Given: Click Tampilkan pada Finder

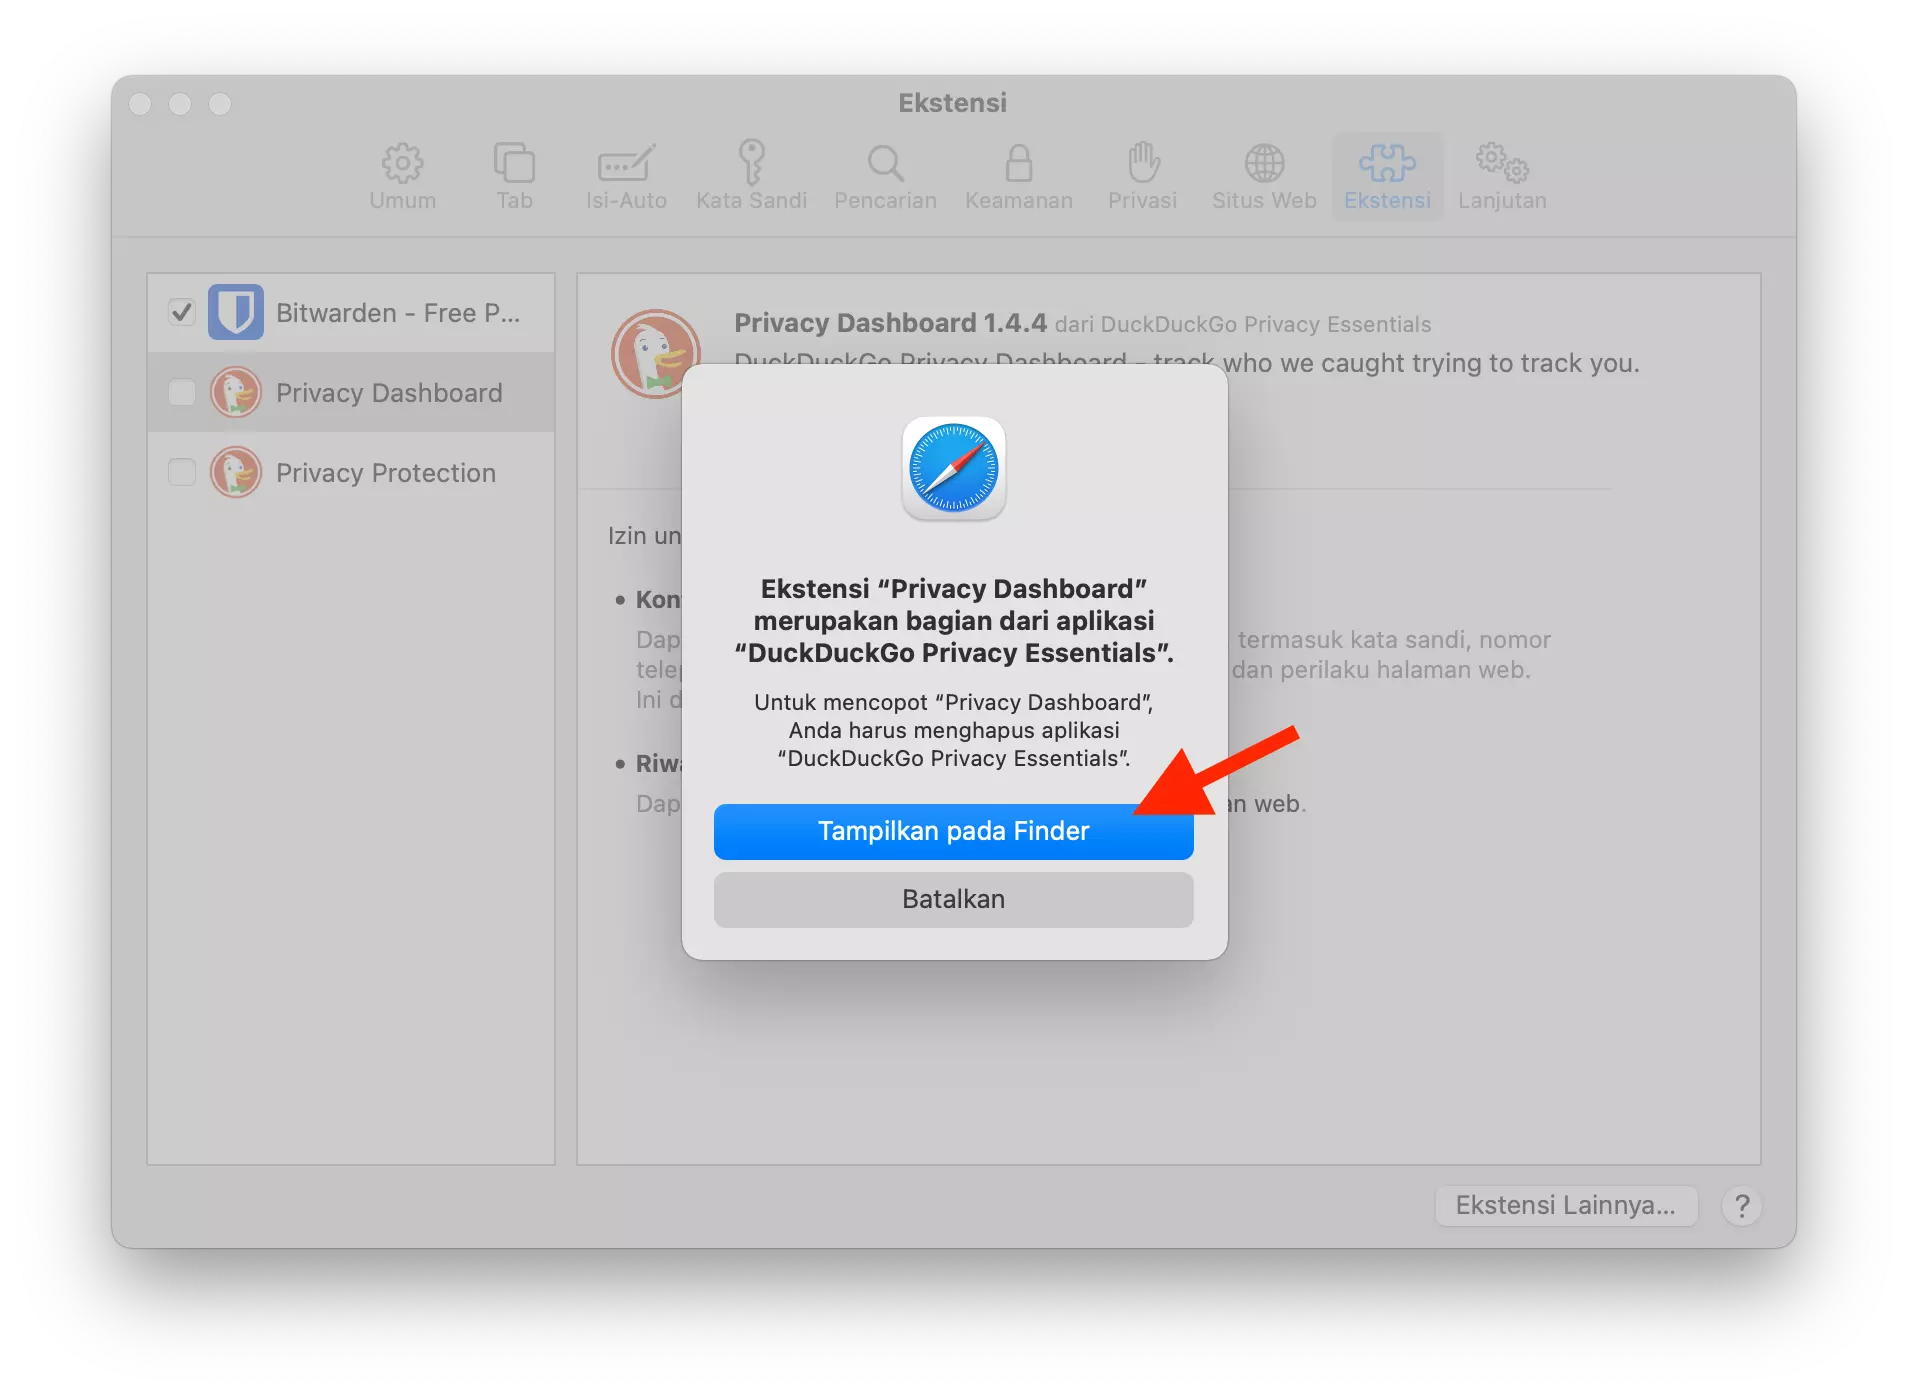Looking at the screenshot, I should click(952, 831).
